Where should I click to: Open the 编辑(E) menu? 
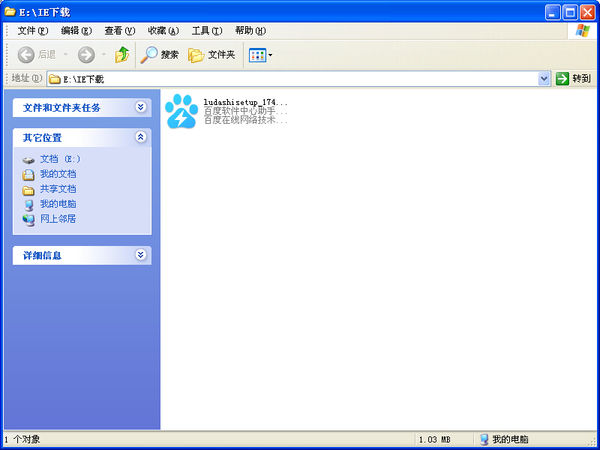tap(76, 31)
